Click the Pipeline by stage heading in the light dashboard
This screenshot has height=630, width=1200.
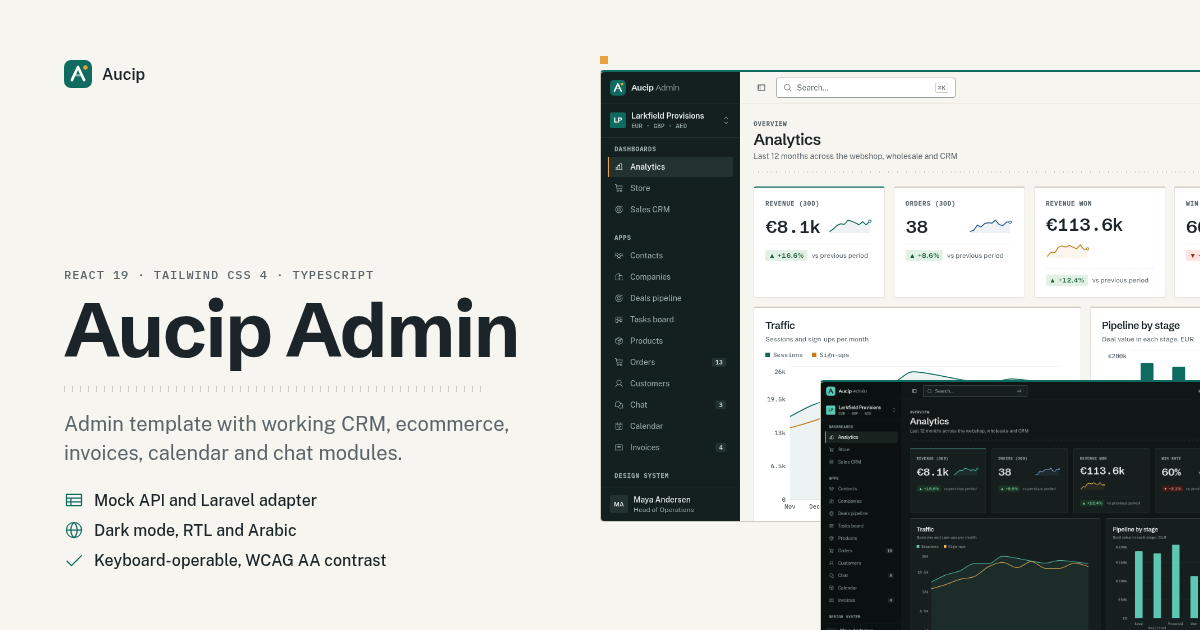coord(1140,325)
